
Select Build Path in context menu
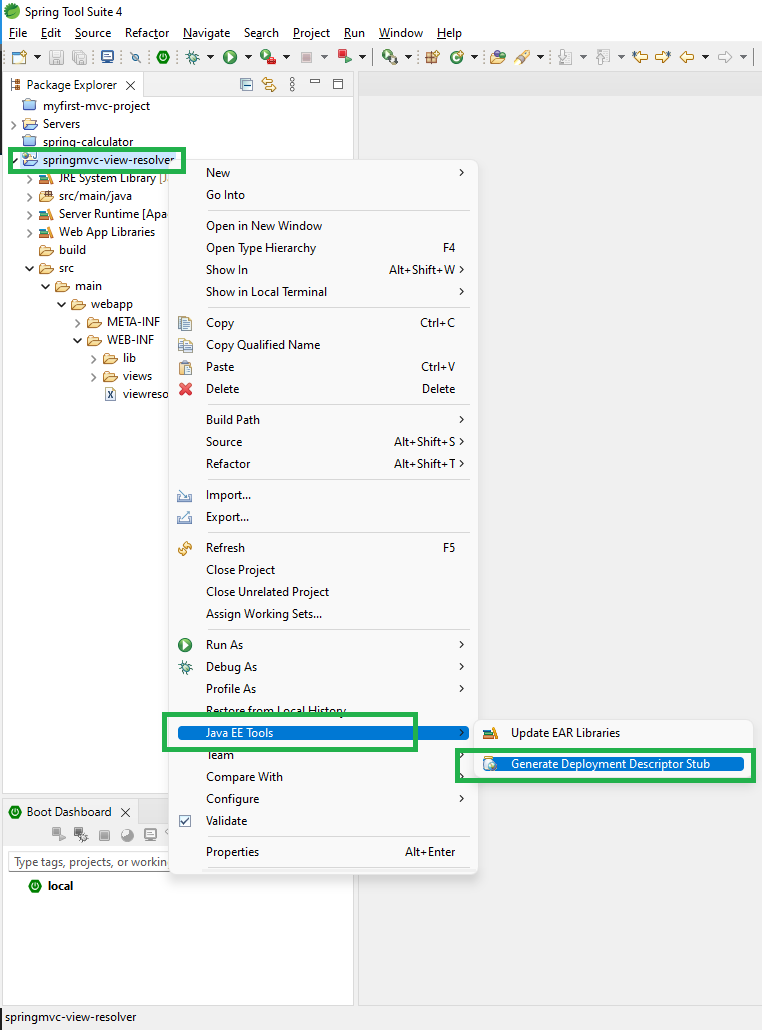click(323, 420)
